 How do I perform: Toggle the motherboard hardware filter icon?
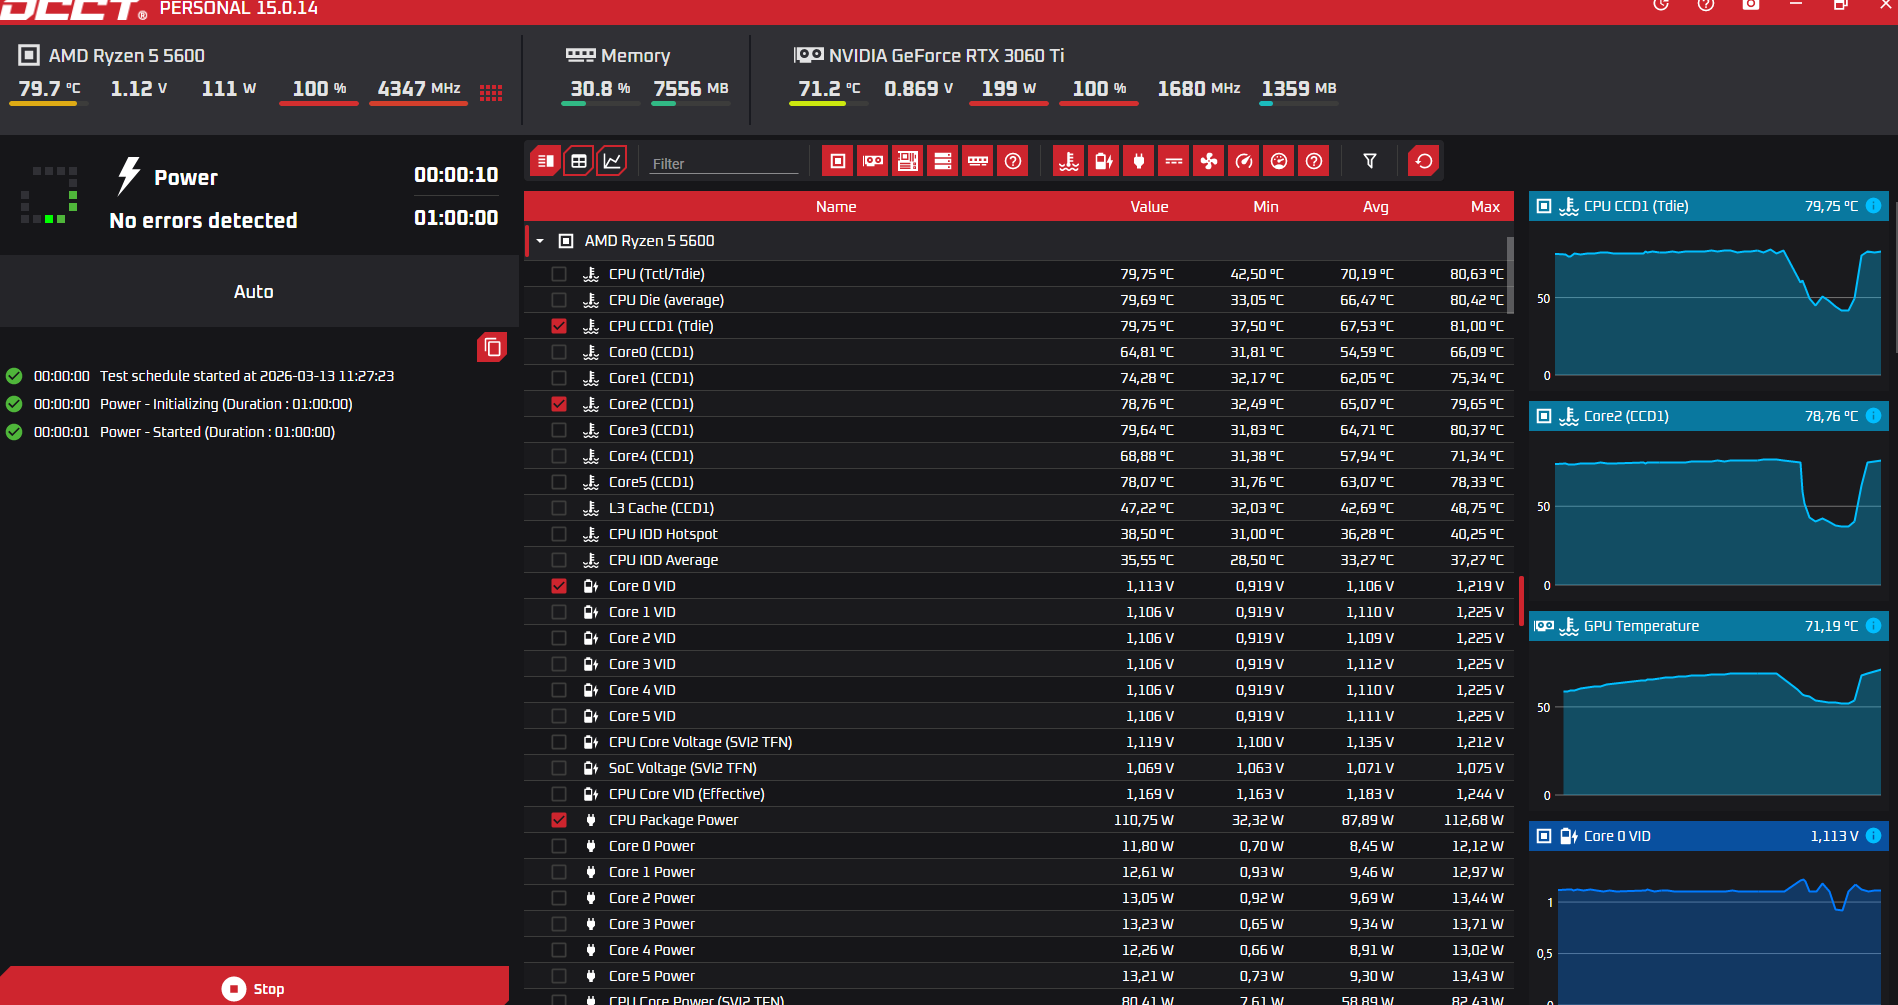[908, 161]
